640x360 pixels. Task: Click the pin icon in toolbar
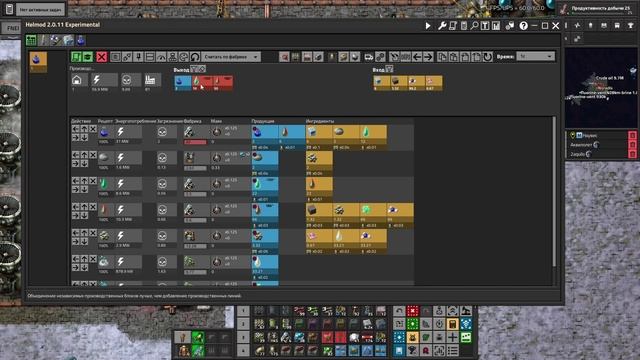(x=138, y=57)
